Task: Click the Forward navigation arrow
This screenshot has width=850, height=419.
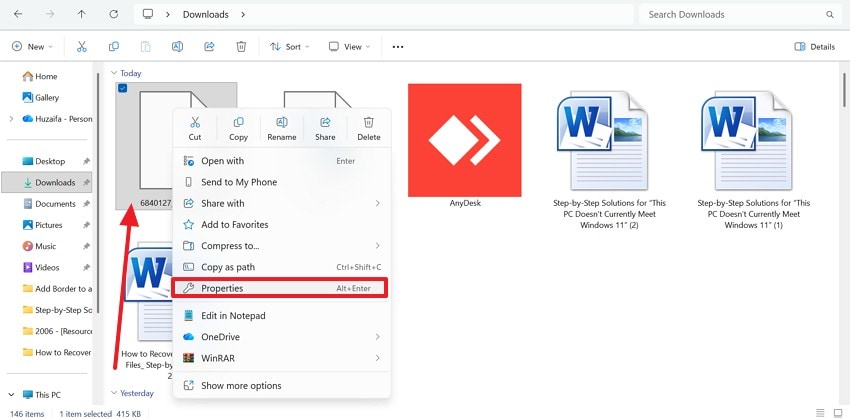Action: 50,15
